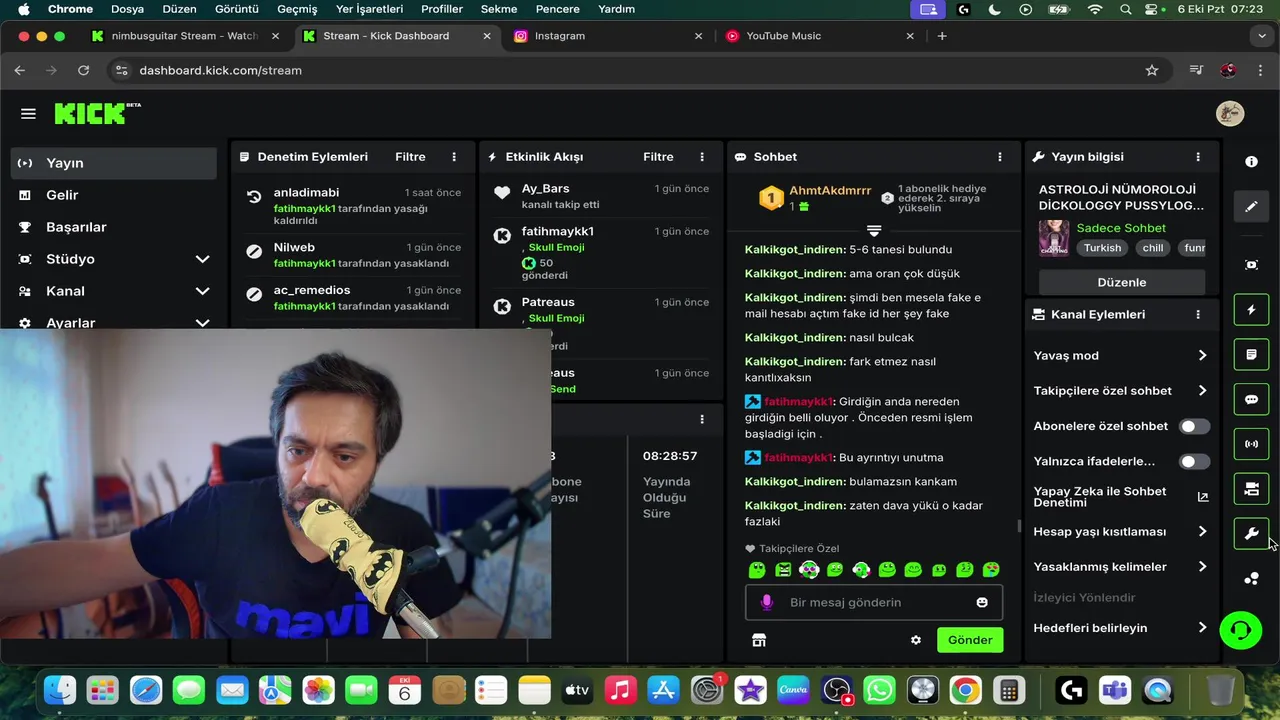
Task: Open Yasaklanmış kelimeler settings
Action: [1121, 567]
